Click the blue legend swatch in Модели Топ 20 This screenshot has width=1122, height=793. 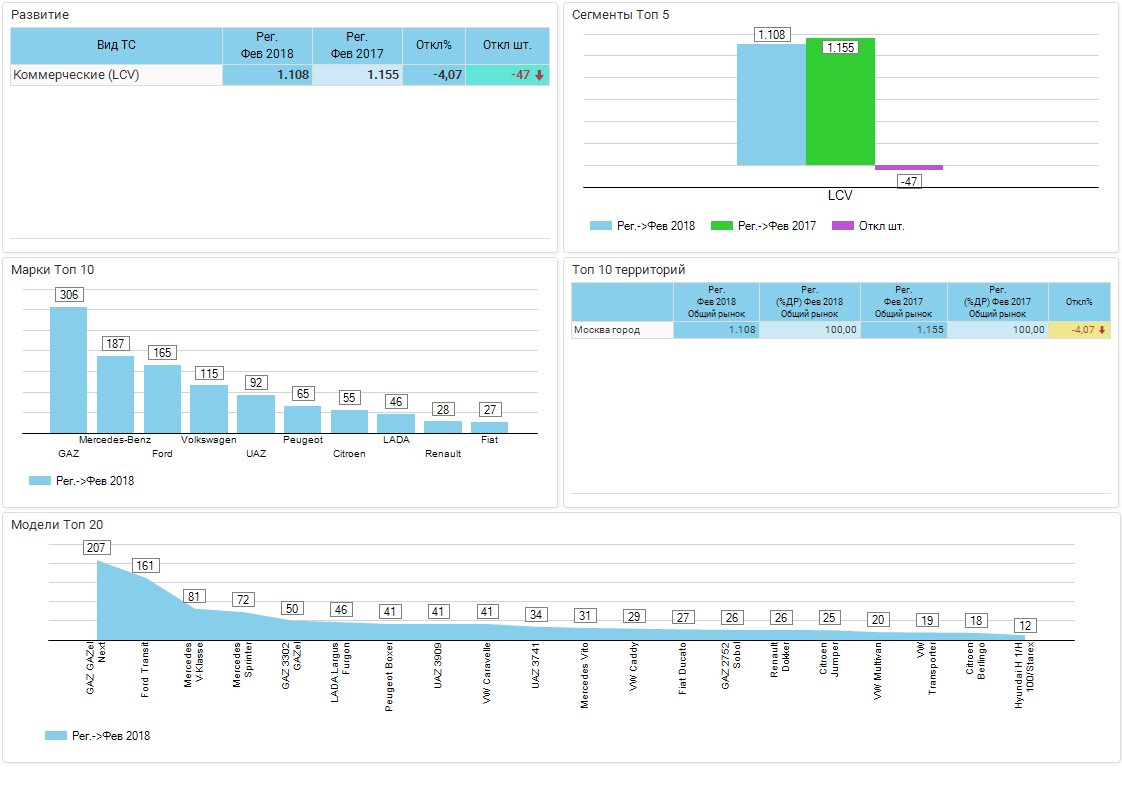point(56,735)
